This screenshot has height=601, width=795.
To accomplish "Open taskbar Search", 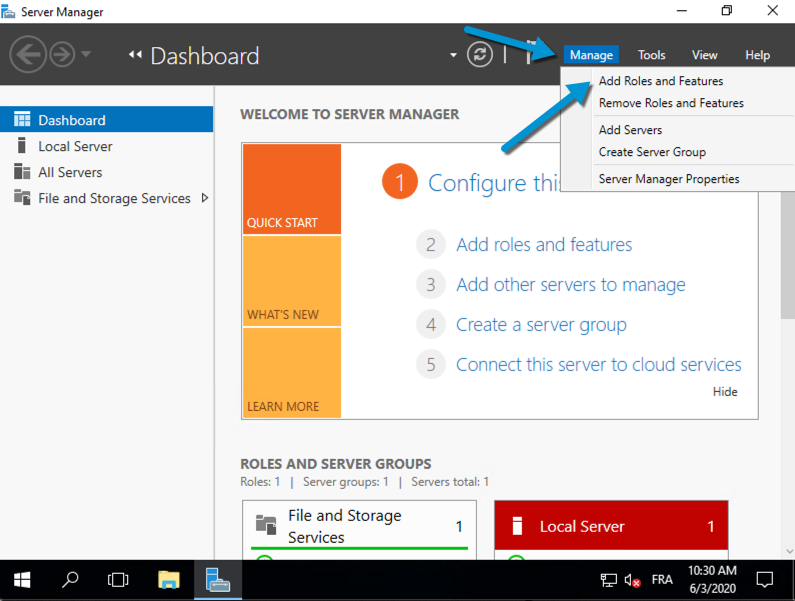I will [70, 580].
